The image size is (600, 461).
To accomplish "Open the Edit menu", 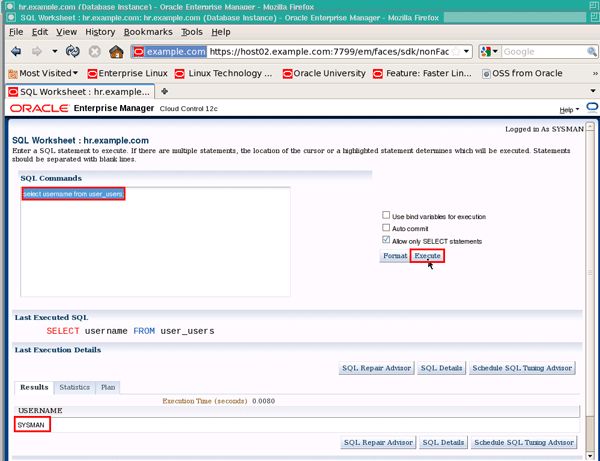I will click(x=39, y=32).
